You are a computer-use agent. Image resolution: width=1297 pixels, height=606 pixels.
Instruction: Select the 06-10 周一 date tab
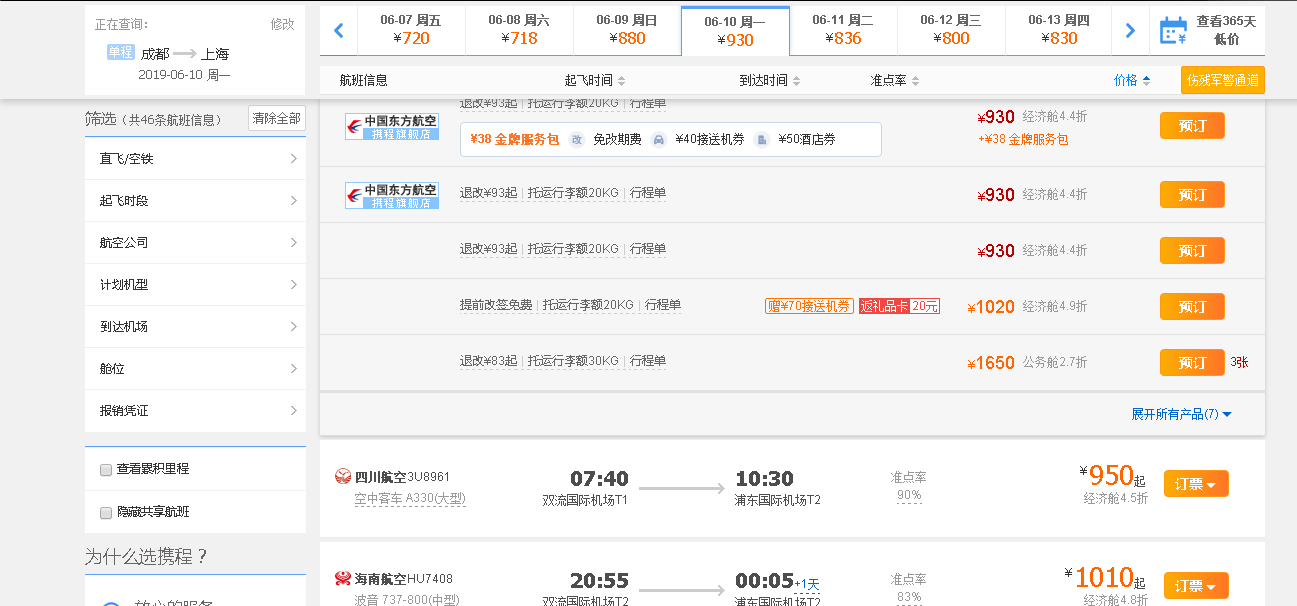pyautogui.click(x=735, y=31)
